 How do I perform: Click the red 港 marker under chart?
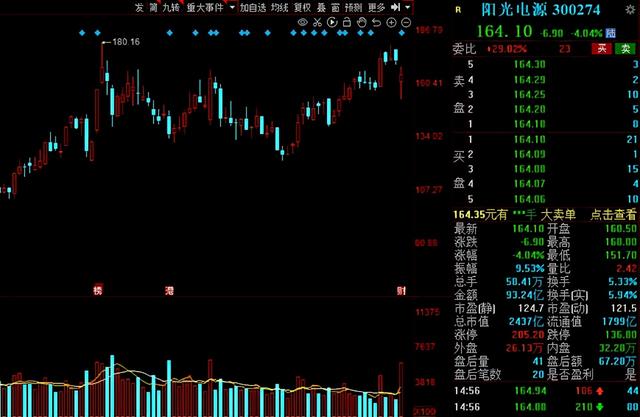(x=169, y=290)
